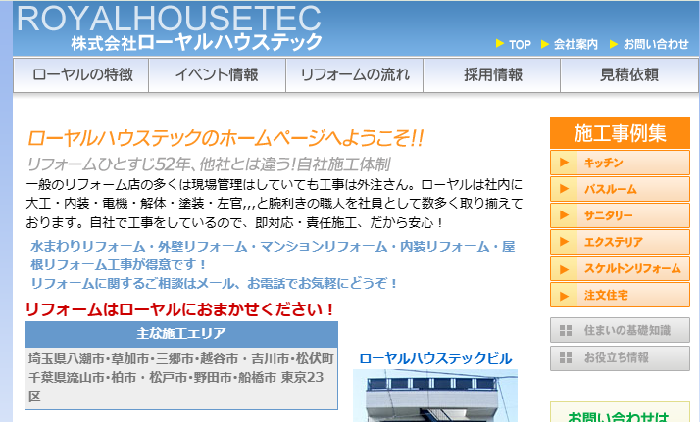Click お問い合わせは green box at bottom right
This screenshot has height=422, width=700.
pyautogui.click(x=620, y=412)
